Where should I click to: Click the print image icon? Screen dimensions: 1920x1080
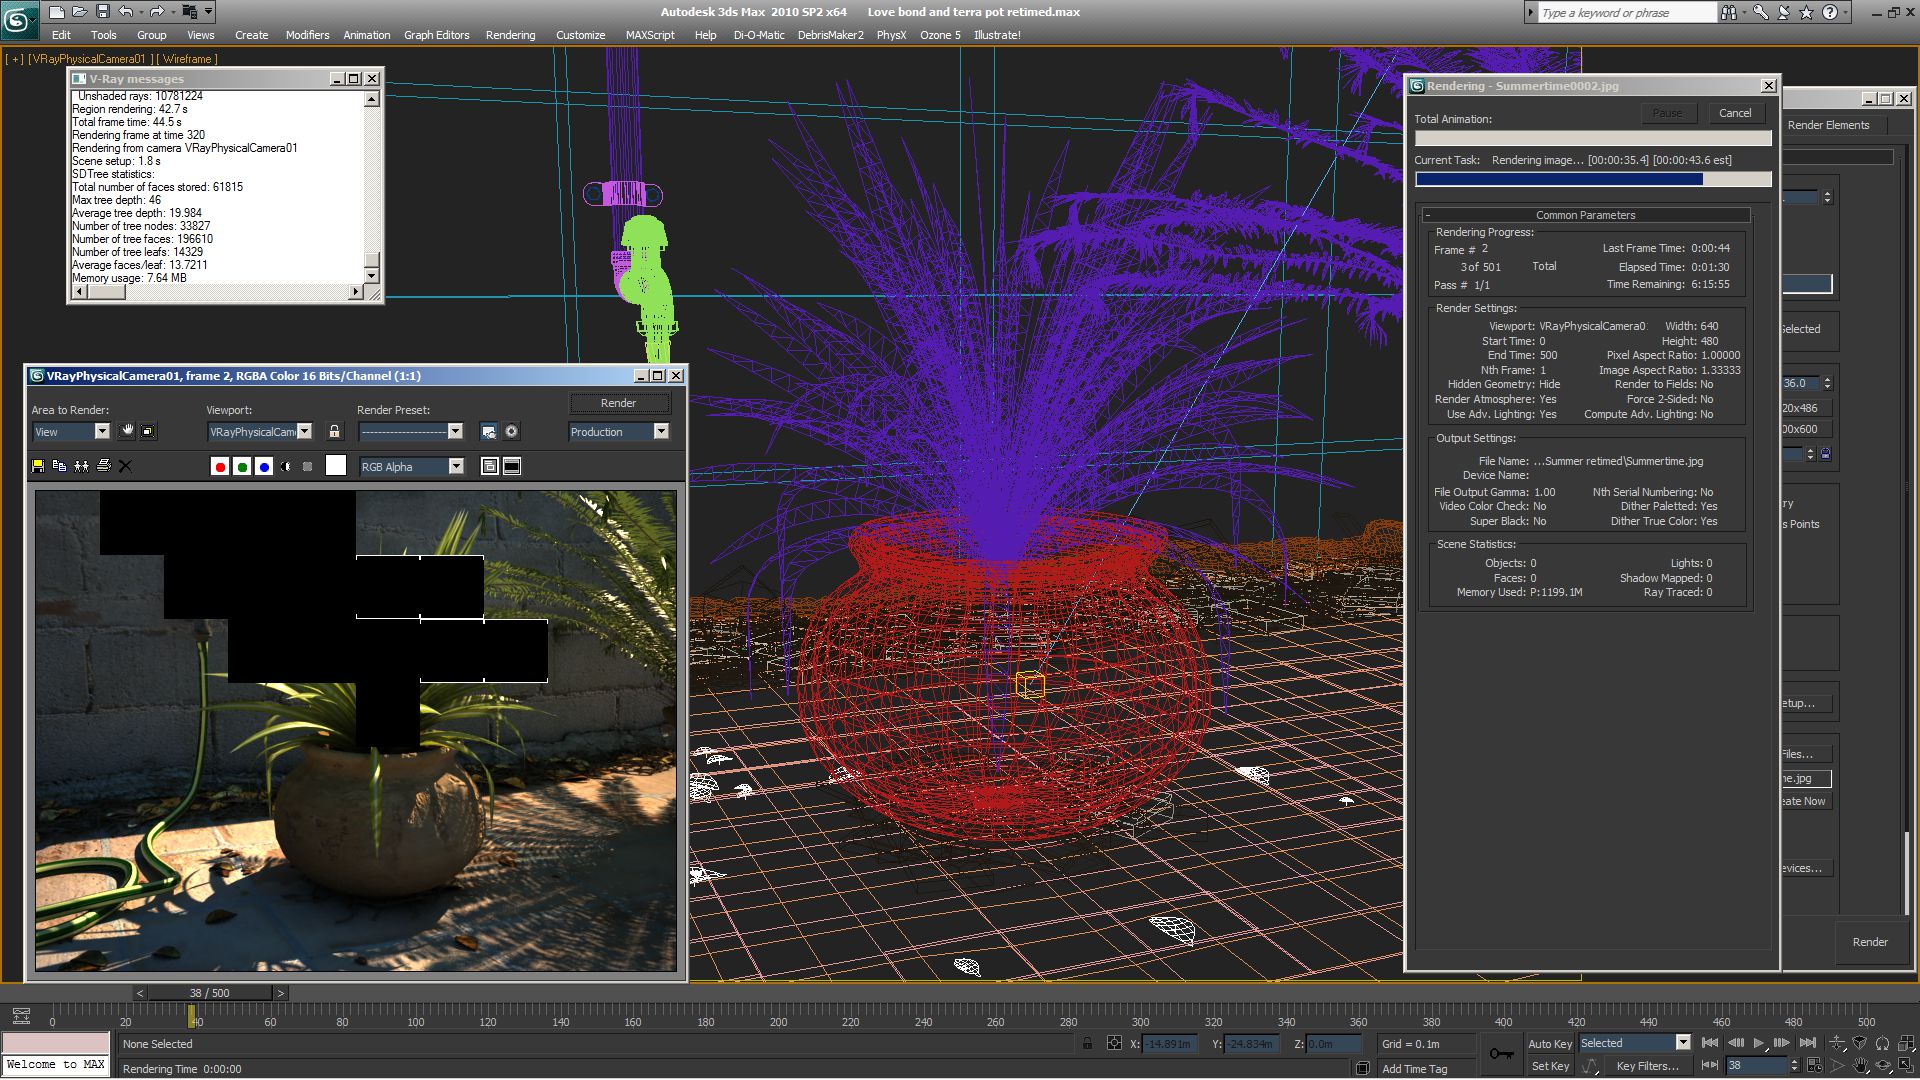[x=103, y=466]
